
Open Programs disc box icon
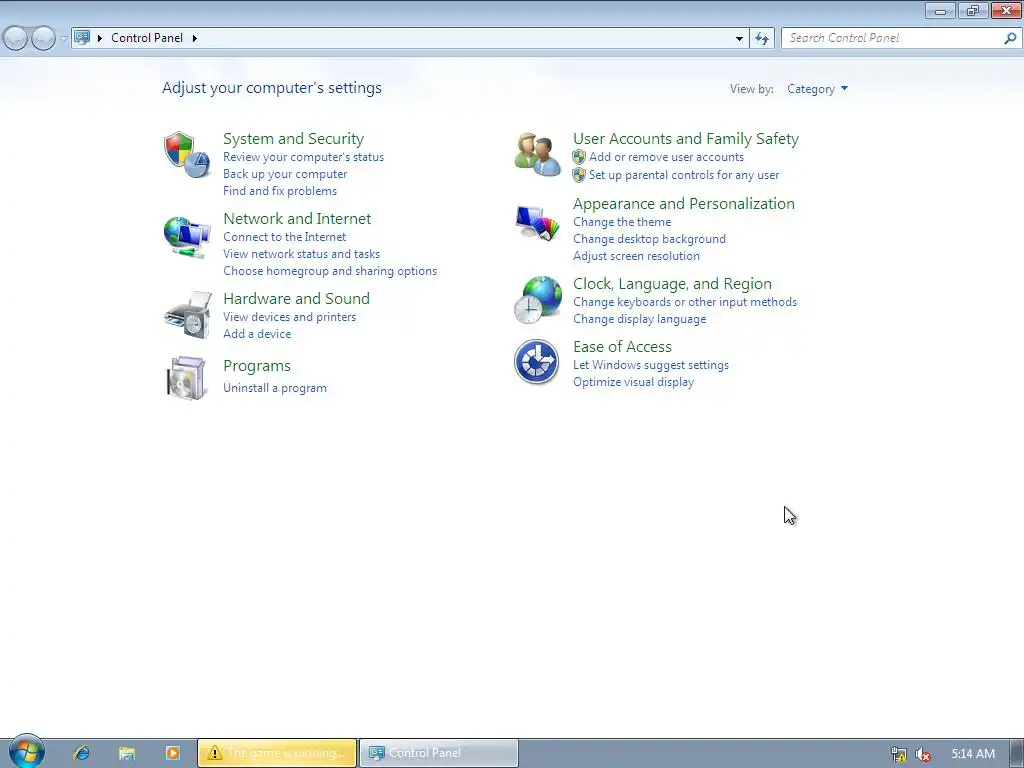pyautogui.click(x=186, y=377)
